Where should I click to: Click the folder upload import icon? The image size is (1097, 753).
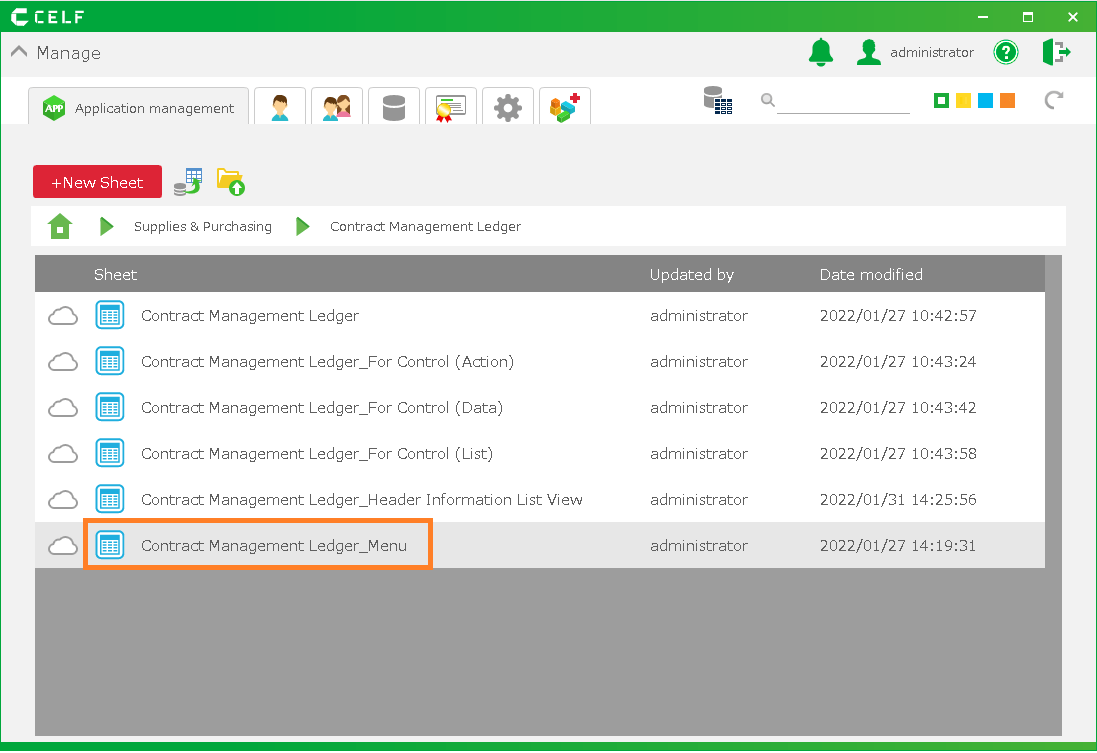231,182
